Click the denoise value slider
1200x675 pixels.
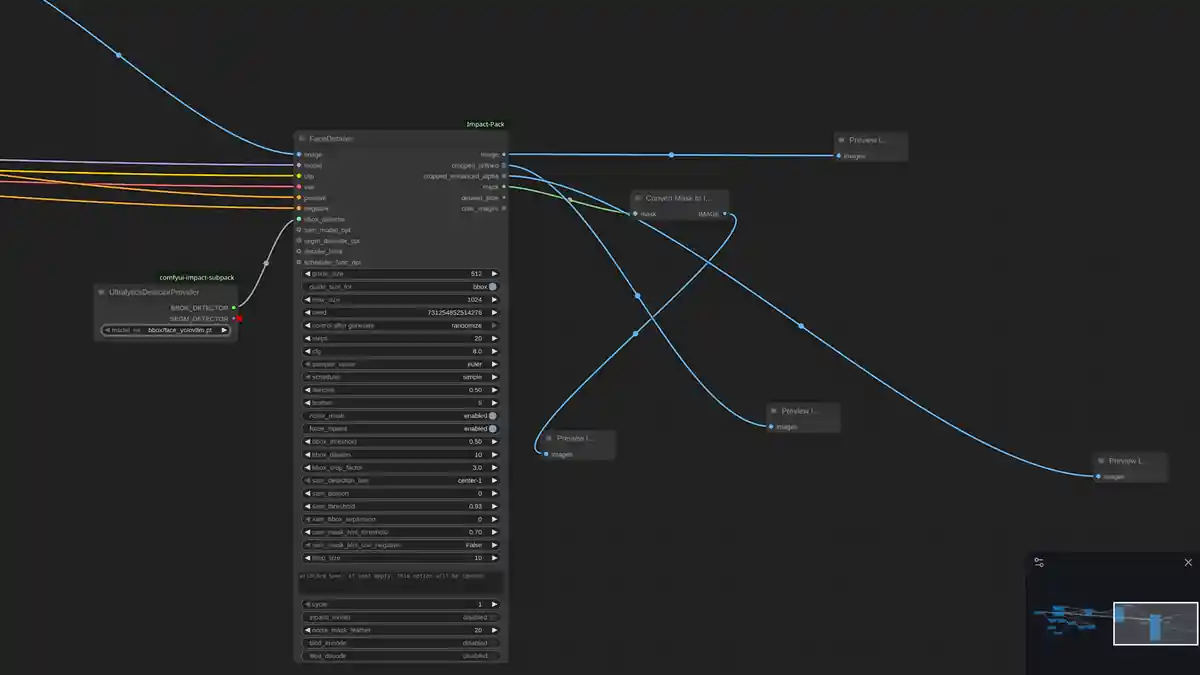click(x=400, y=390)
